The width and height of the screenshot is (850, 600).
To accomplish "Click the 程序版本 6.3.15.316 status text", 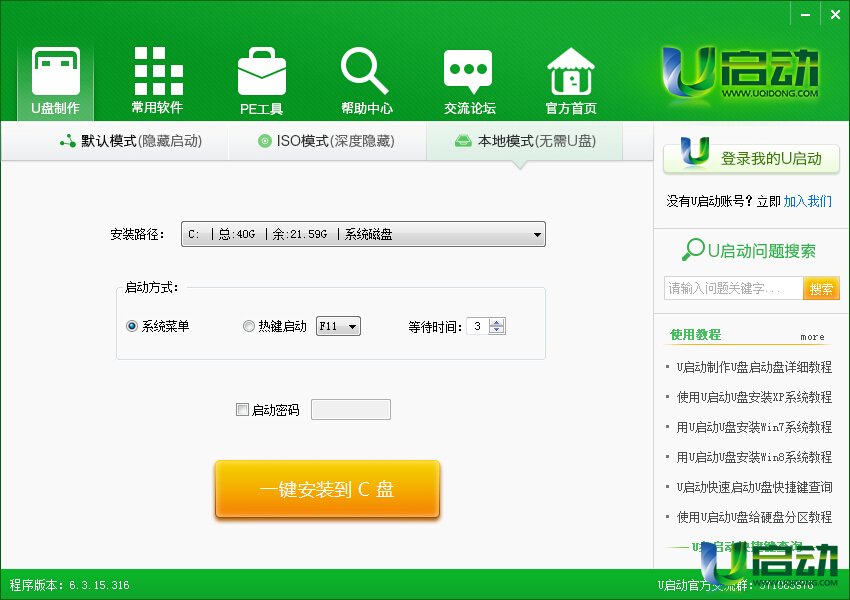I will point(69,585).
